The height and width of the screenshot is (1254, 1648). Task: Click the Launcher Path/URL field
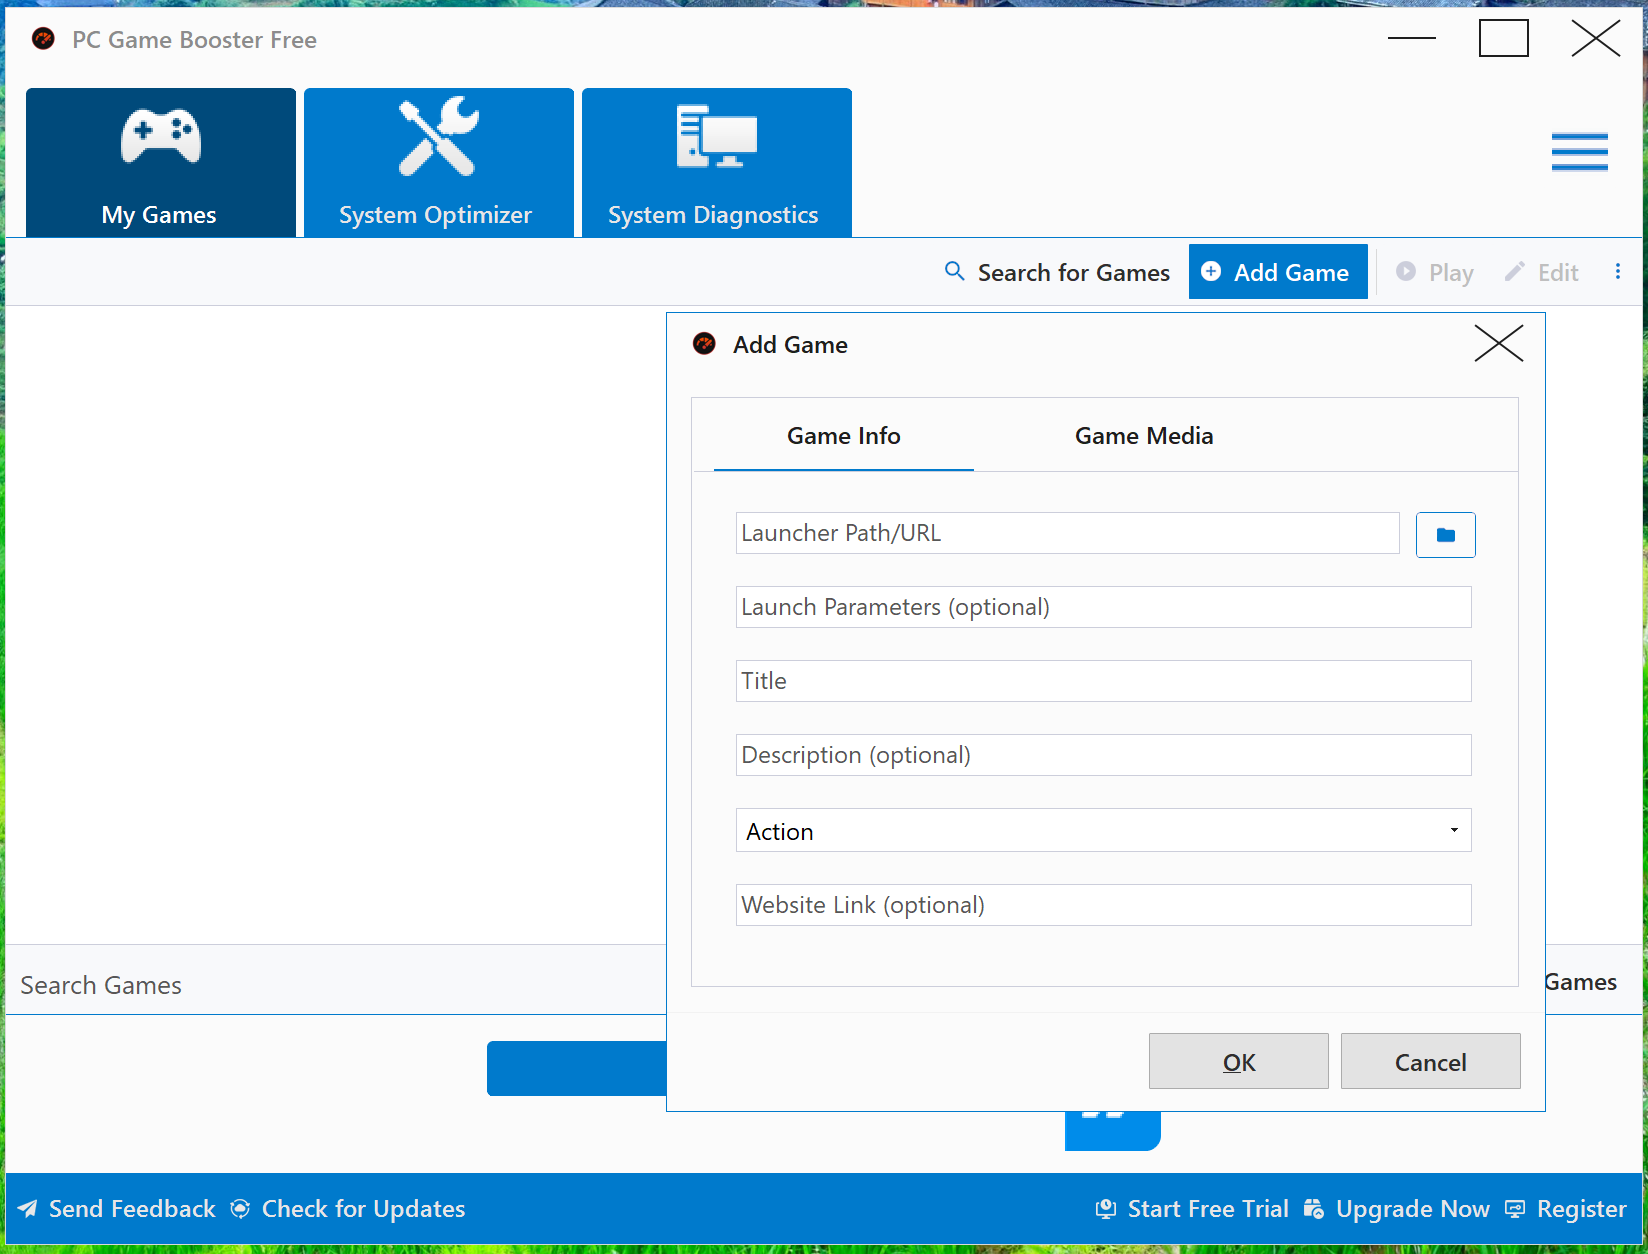1068,533
